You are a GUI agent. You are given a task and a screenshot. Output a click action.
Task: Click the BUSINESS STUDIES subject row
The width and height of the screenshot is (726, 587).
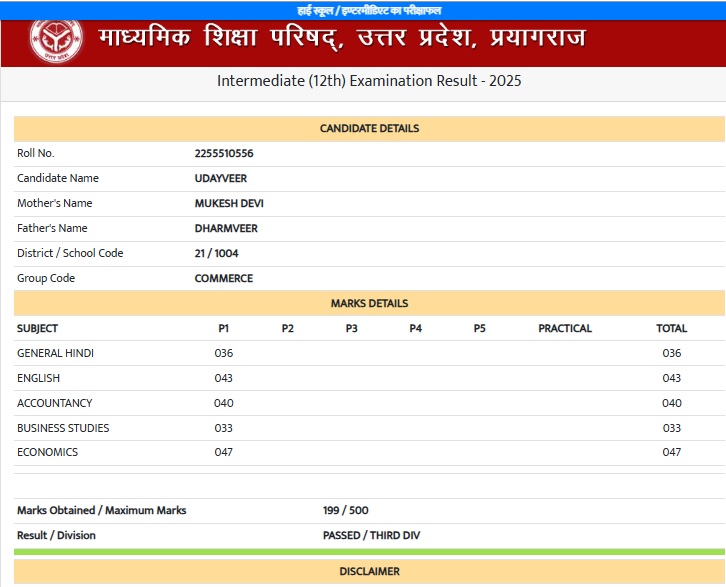tap(369, 428)
